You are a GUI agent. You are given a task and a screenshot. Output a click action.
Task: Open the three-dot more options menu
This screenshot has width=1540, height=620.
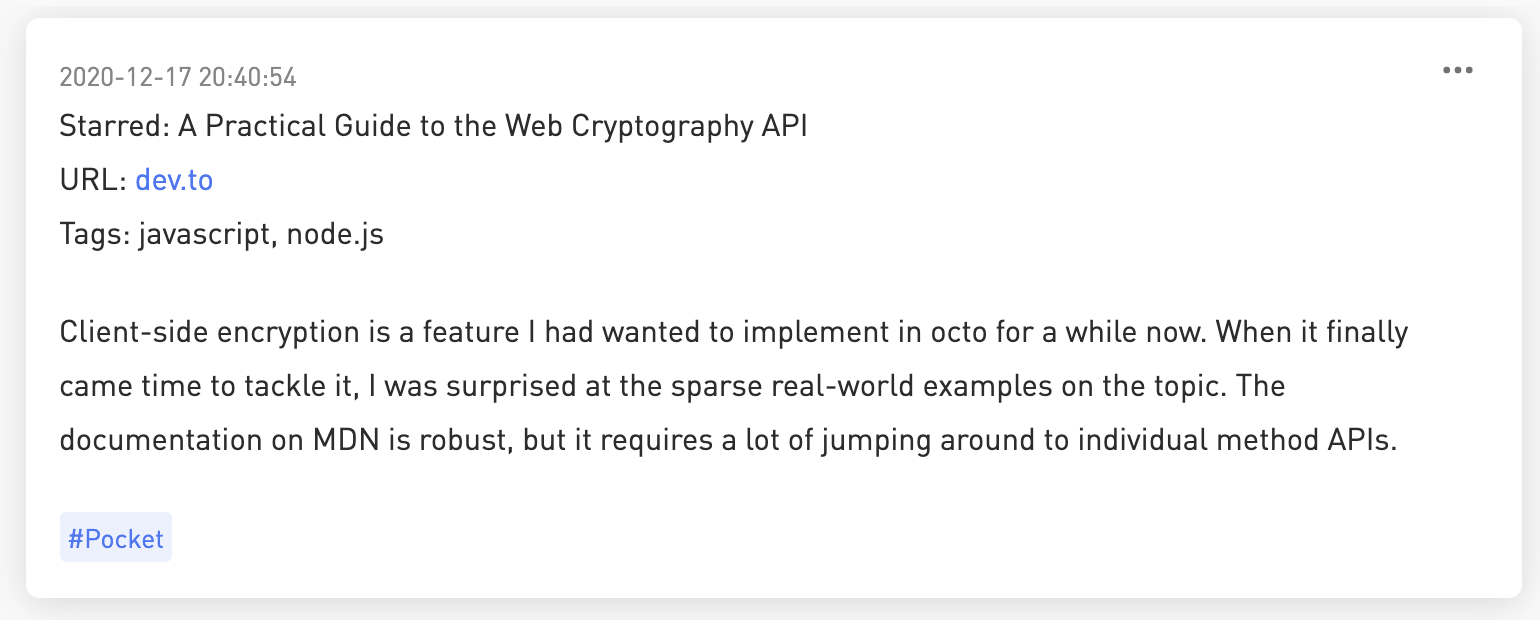click(1457, 71)
